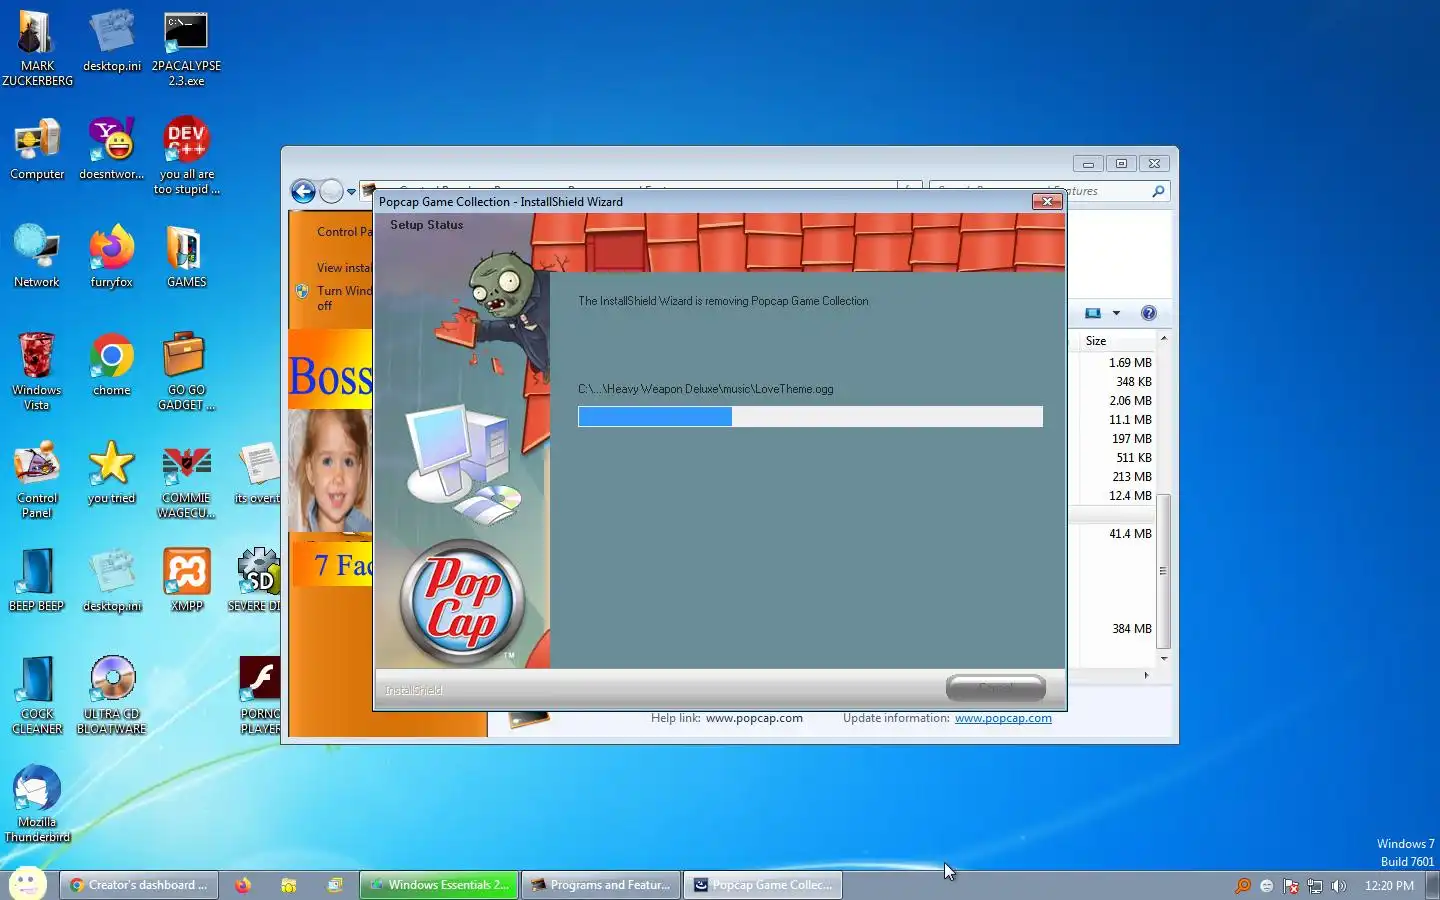Open the COMMIE WAGECU... icon

tap(186, 479)
